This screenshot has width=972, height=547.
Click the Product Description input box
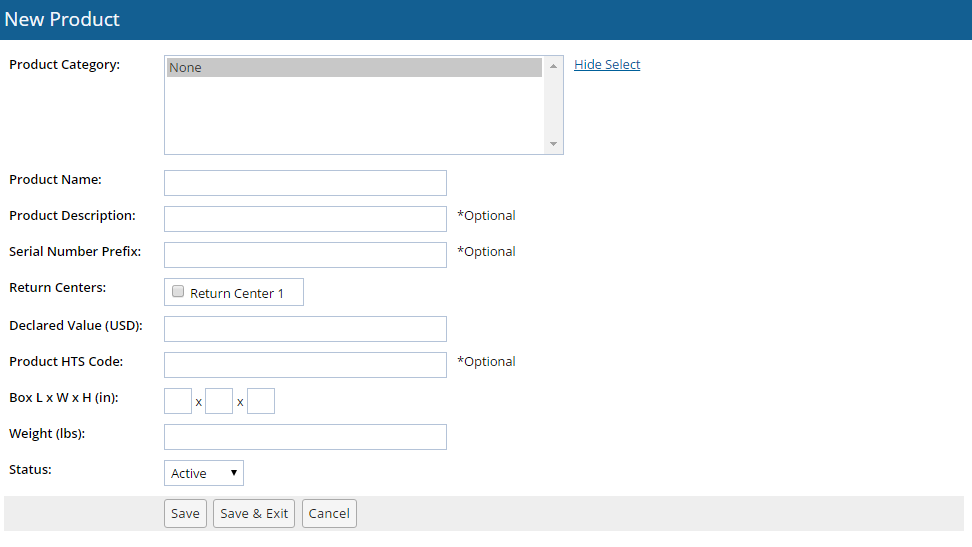(305, 219)
